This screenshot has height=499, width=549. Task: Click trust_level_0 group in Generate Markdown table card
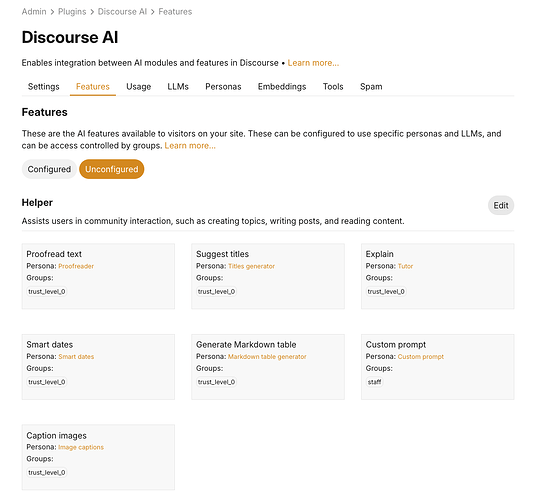point(216,382)
